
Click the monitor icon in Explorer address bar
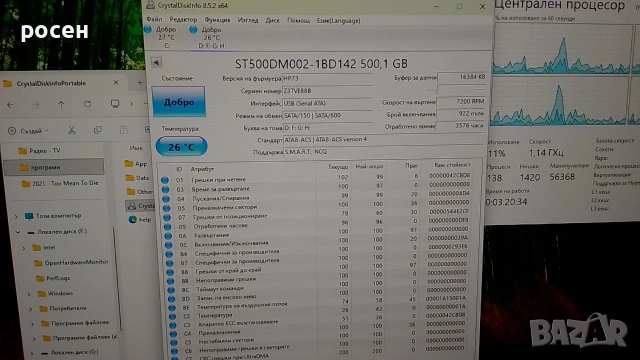[115, 104]
